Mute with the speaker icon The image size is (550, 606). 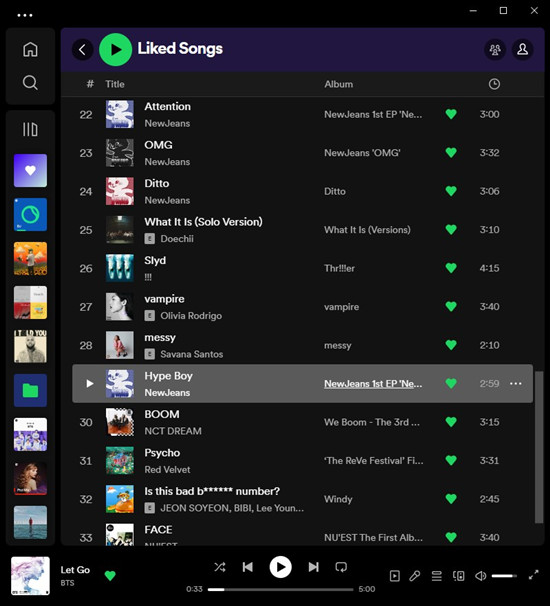(480, 576)
